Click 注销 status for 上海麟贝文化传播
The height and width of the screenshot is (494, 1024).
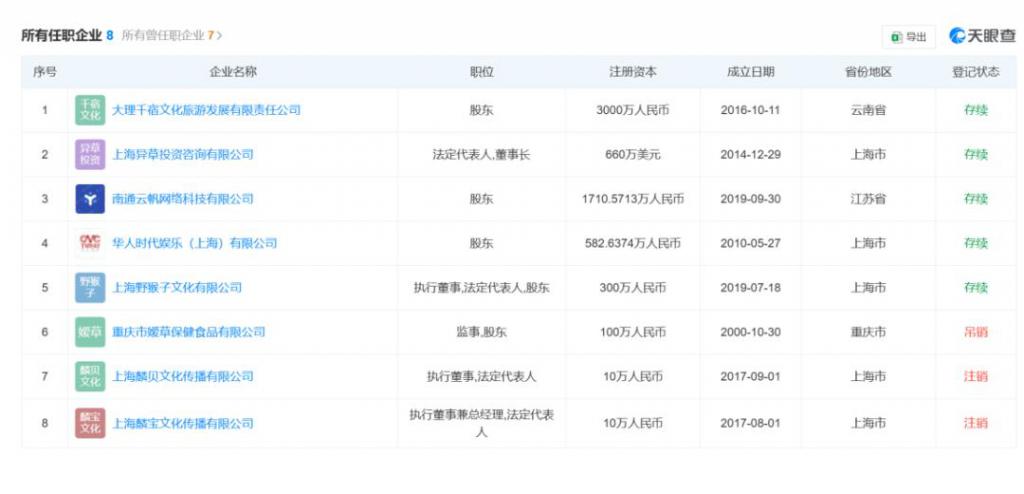(976, 376)
